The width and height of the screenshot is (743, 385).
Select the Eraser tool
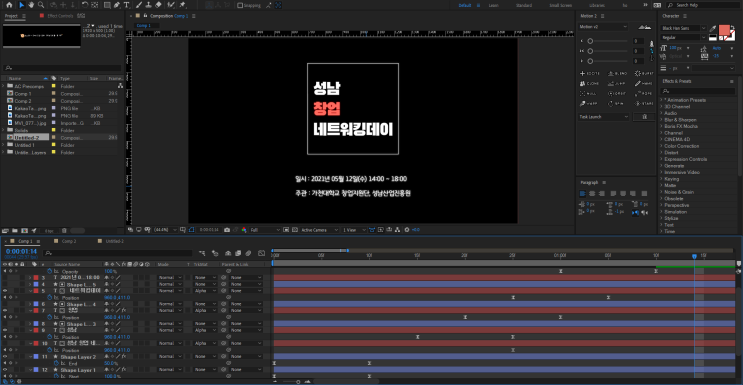[x=158, y=5]
